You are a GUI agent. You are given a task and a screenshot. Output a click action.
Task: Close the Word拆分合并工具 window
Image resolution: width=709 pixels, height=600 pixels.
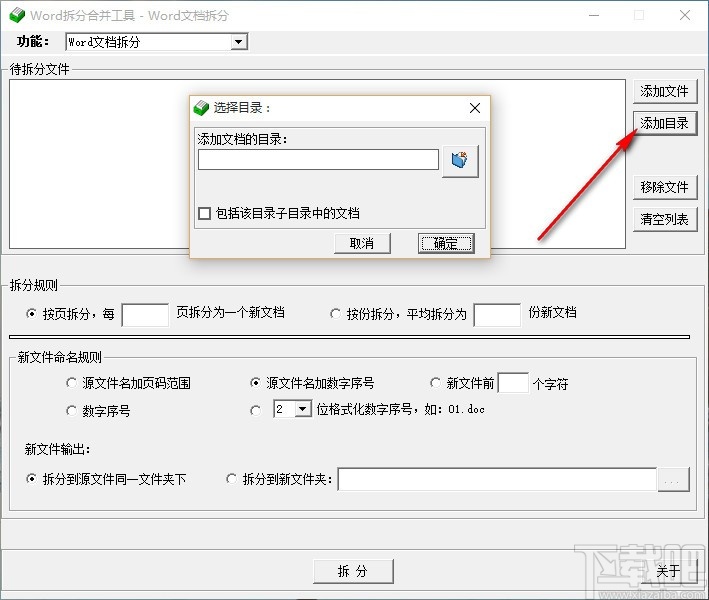(x=685, y=15)
